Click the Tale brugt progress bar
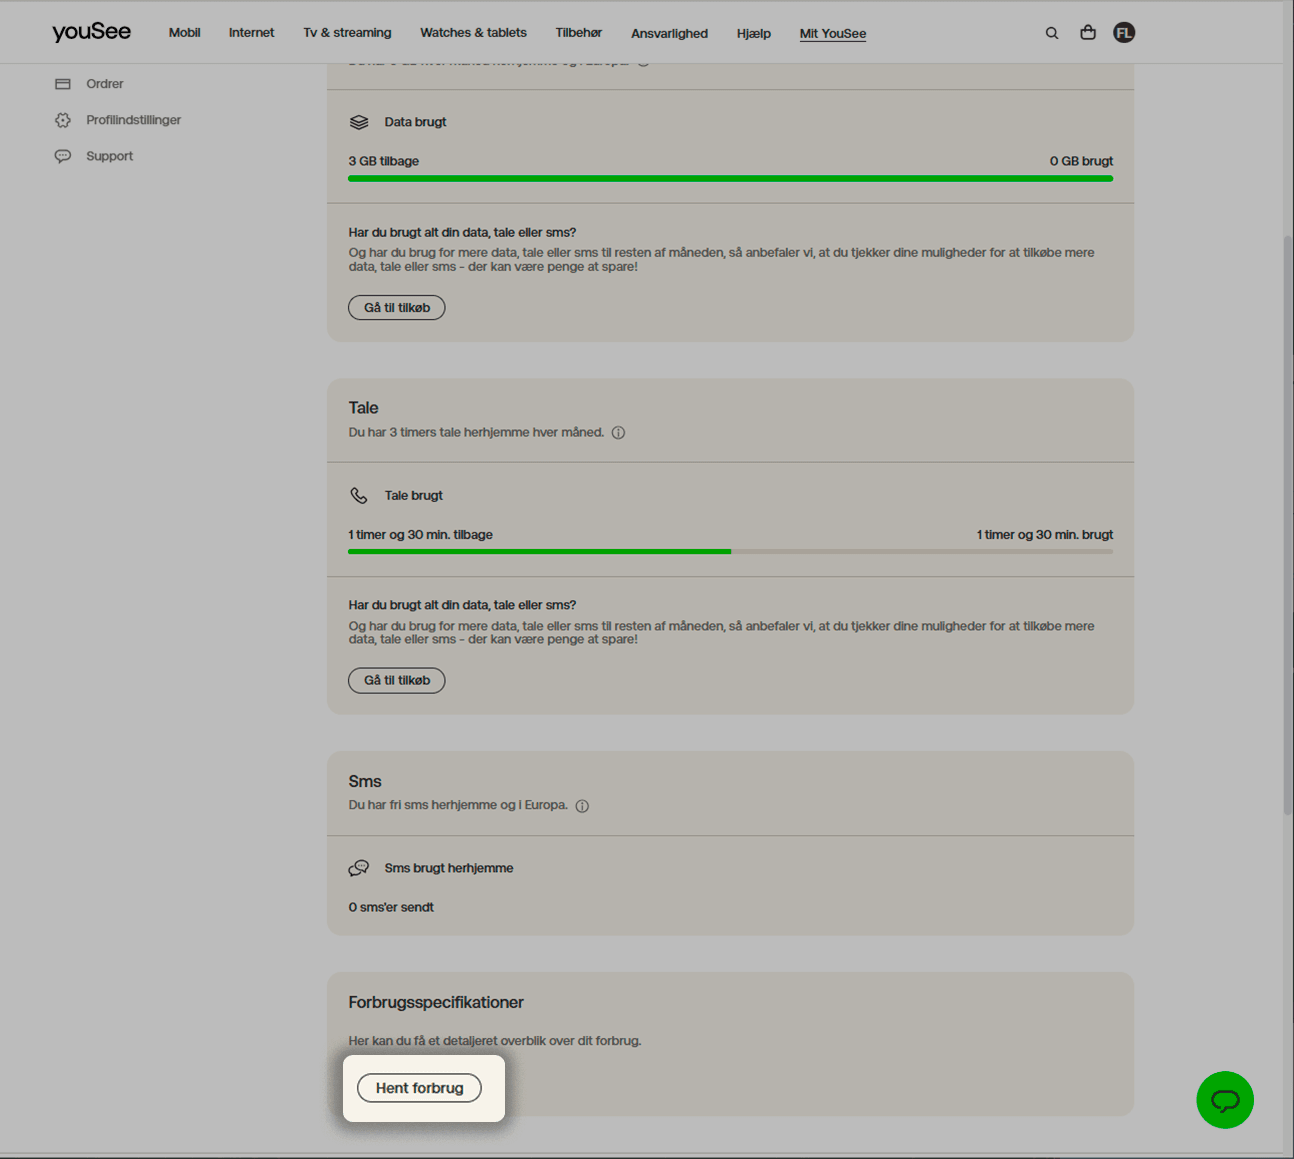This screenshot has height=1159, width=1294. (x=730, y=551)
